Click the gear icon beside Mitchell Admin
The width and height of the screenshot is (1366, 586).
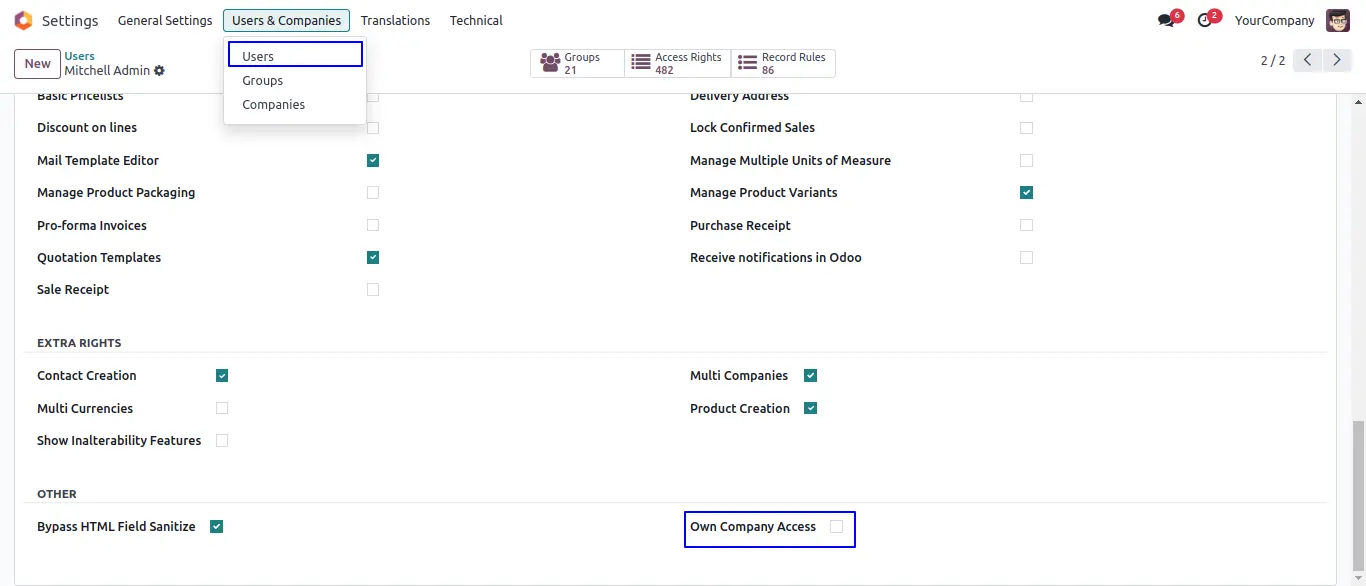click(160, 71)
